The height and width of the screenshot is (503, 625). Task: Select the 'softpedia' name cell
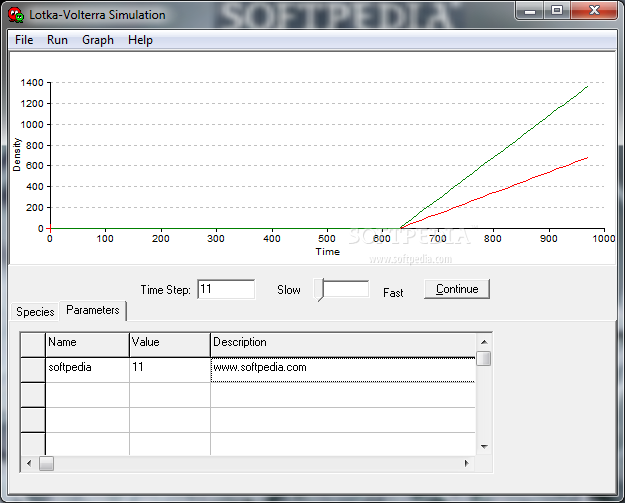(x=87, y=369)
